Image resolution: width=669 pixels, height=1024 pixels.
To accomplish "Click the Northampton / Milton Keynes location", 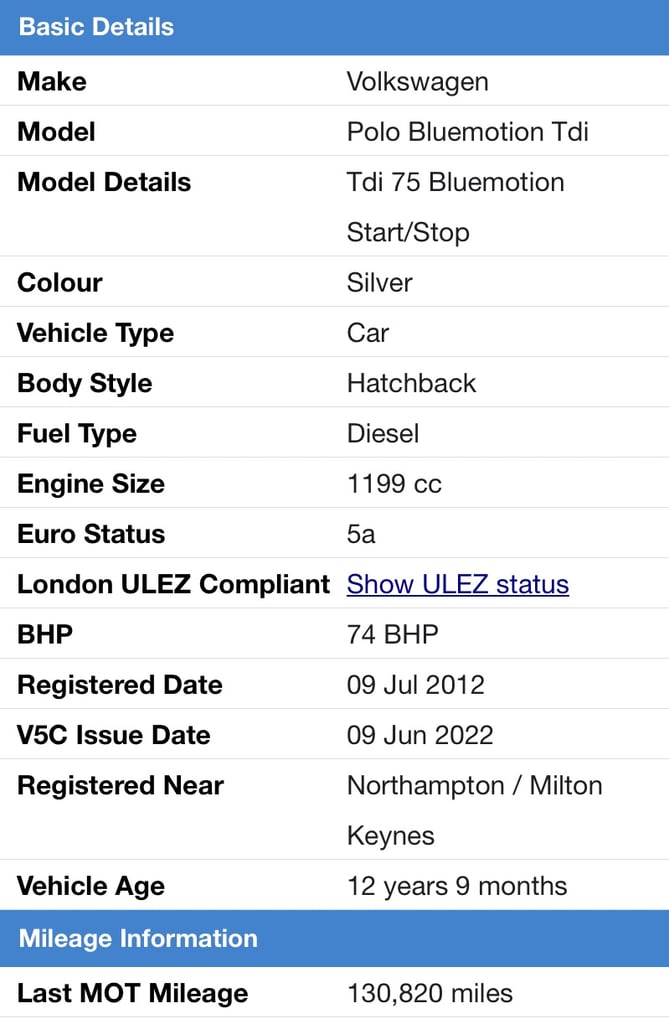I will pos(474,810).
